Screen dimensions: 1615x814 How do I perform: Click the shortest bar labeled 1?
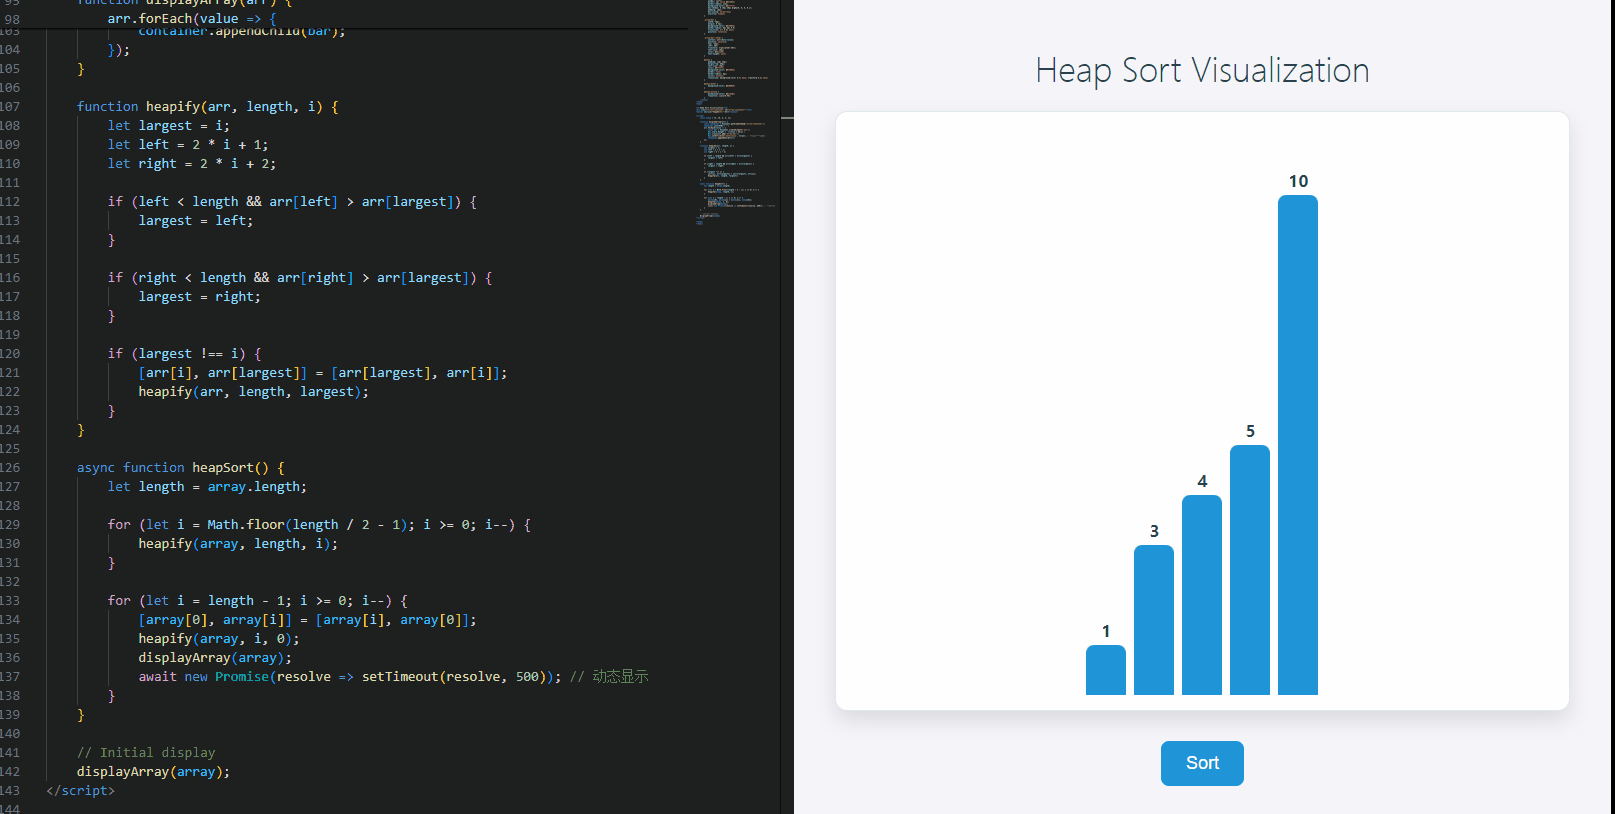point(1105,670)
